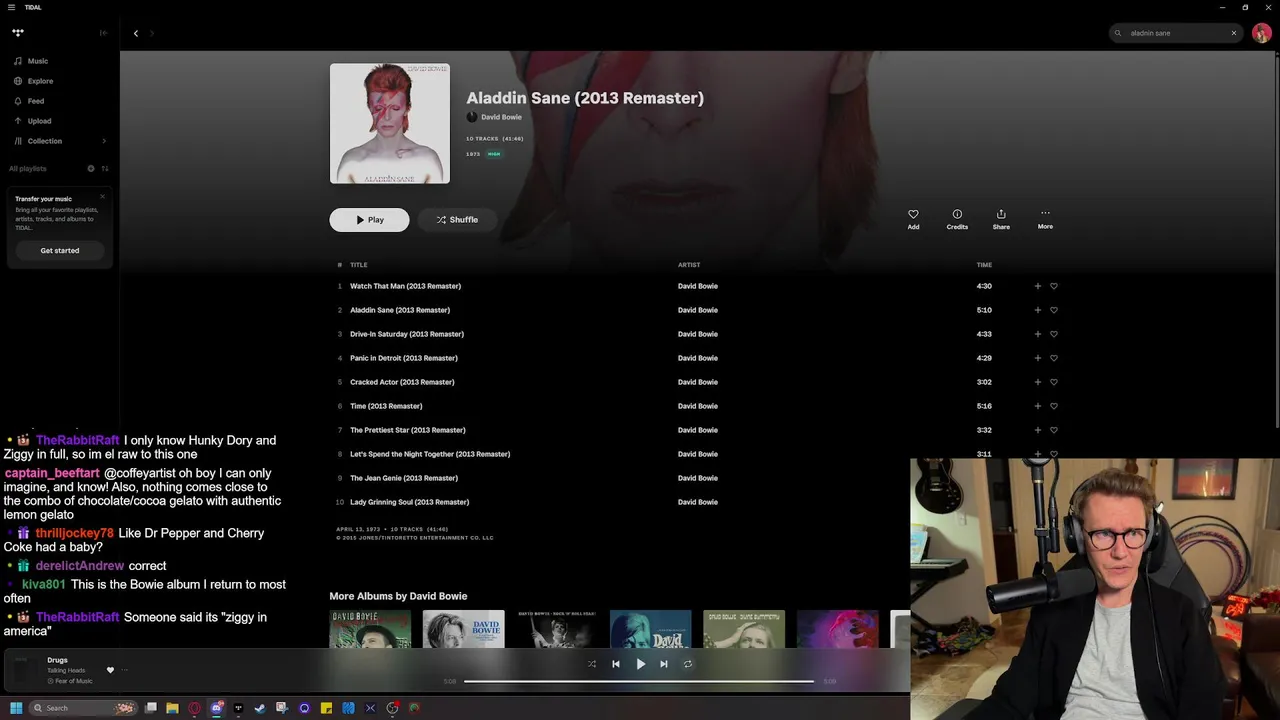Open David Bowie artist link on Cracked Actor row
Image resolution: width=1280 pixels, height=720 pixels.
coord(698,382)
